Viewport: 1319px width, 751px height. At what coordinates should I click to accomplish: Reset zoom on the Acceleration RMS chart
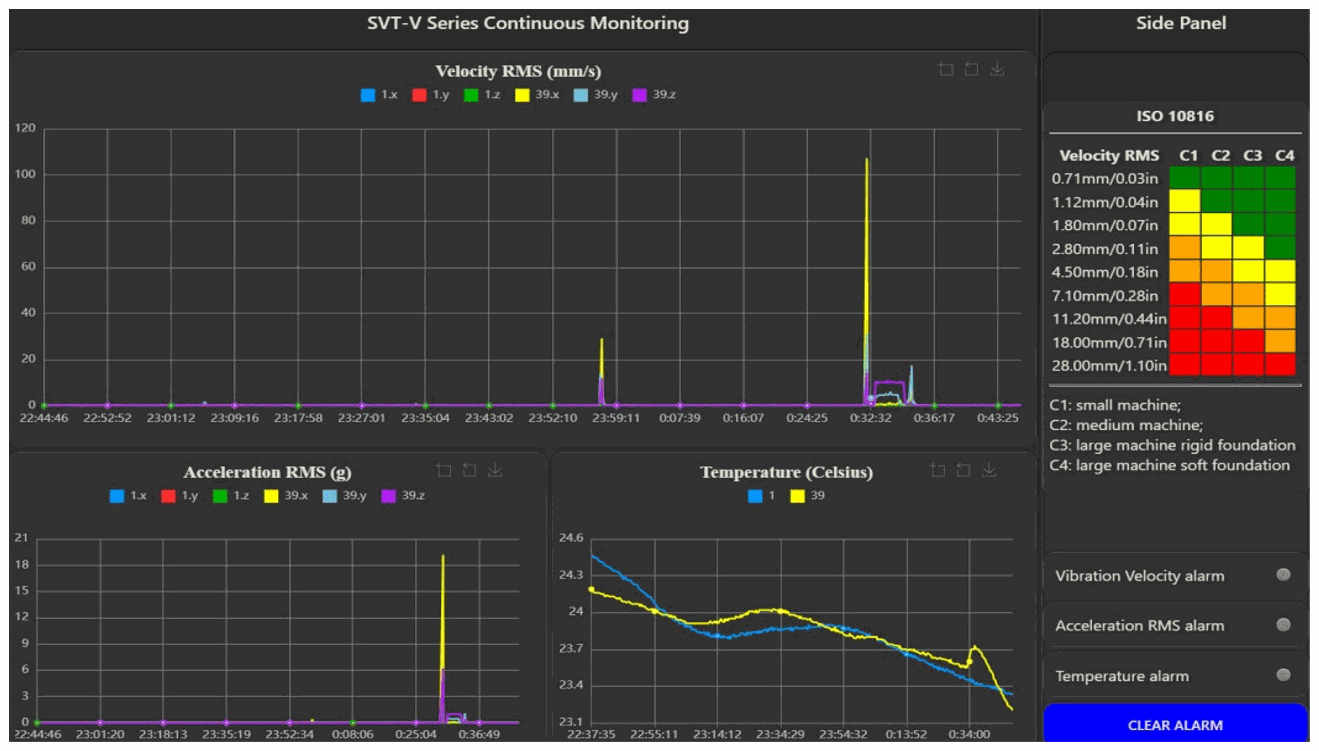tap(469, 471)
